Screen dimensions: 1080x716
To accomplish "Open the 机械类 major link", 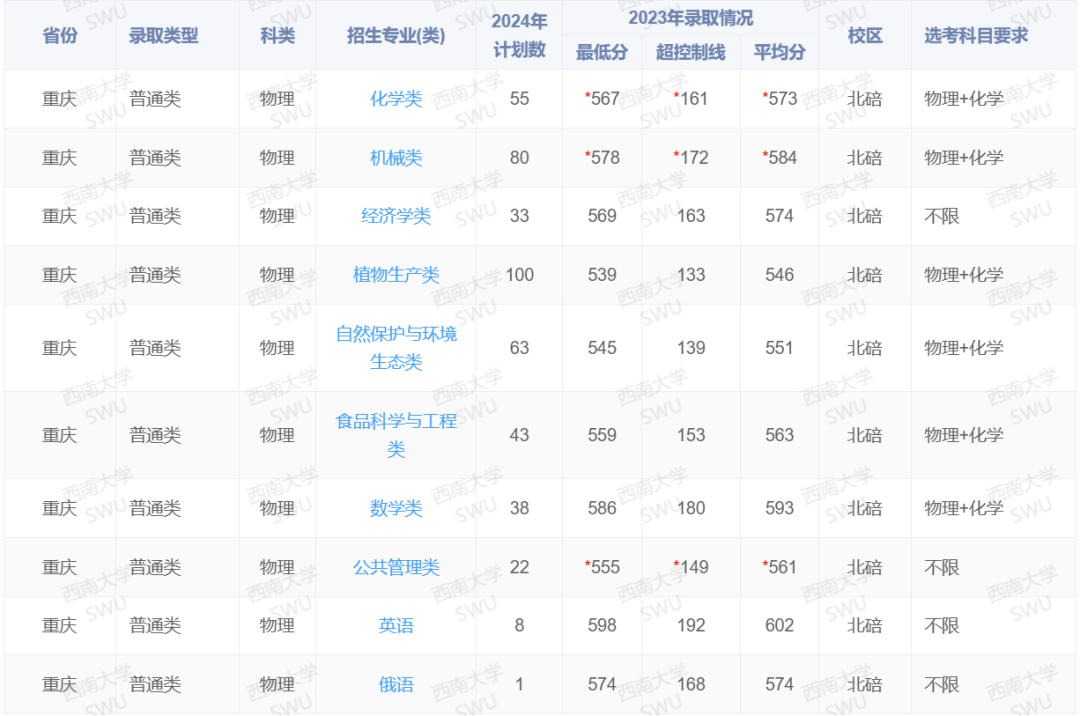I will [x=396, y=158].
